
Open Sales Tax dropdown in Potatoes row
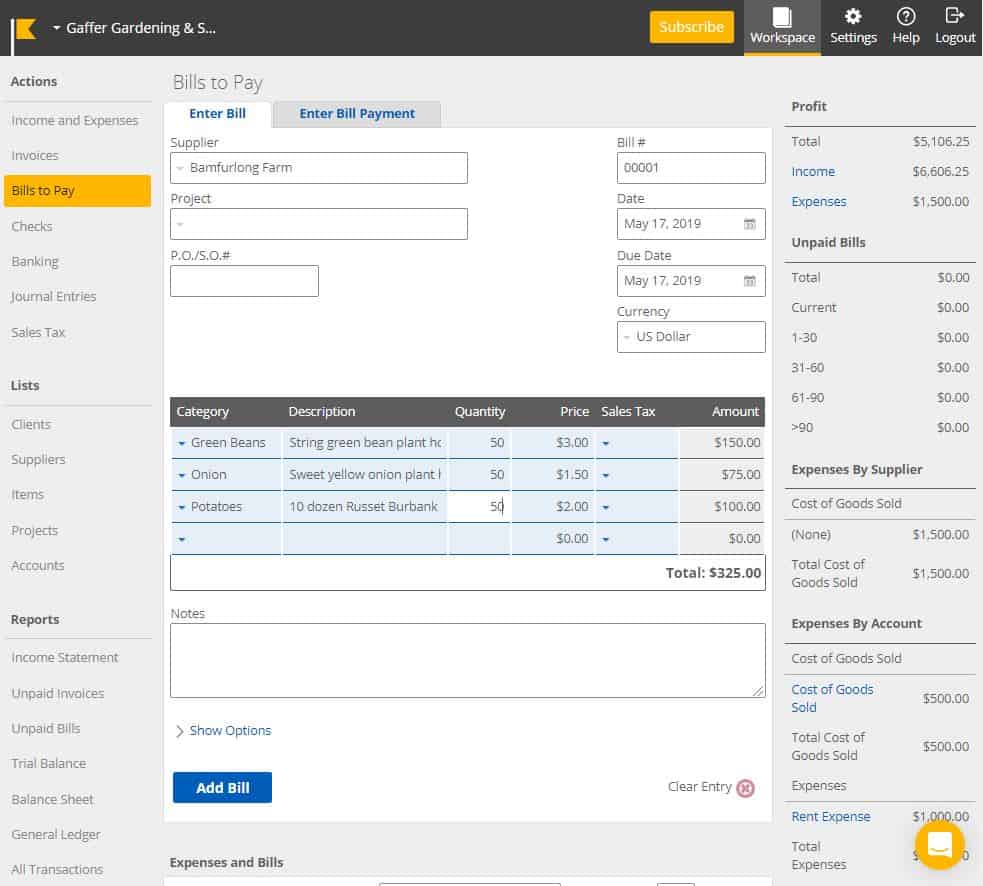tap(606, 507)
